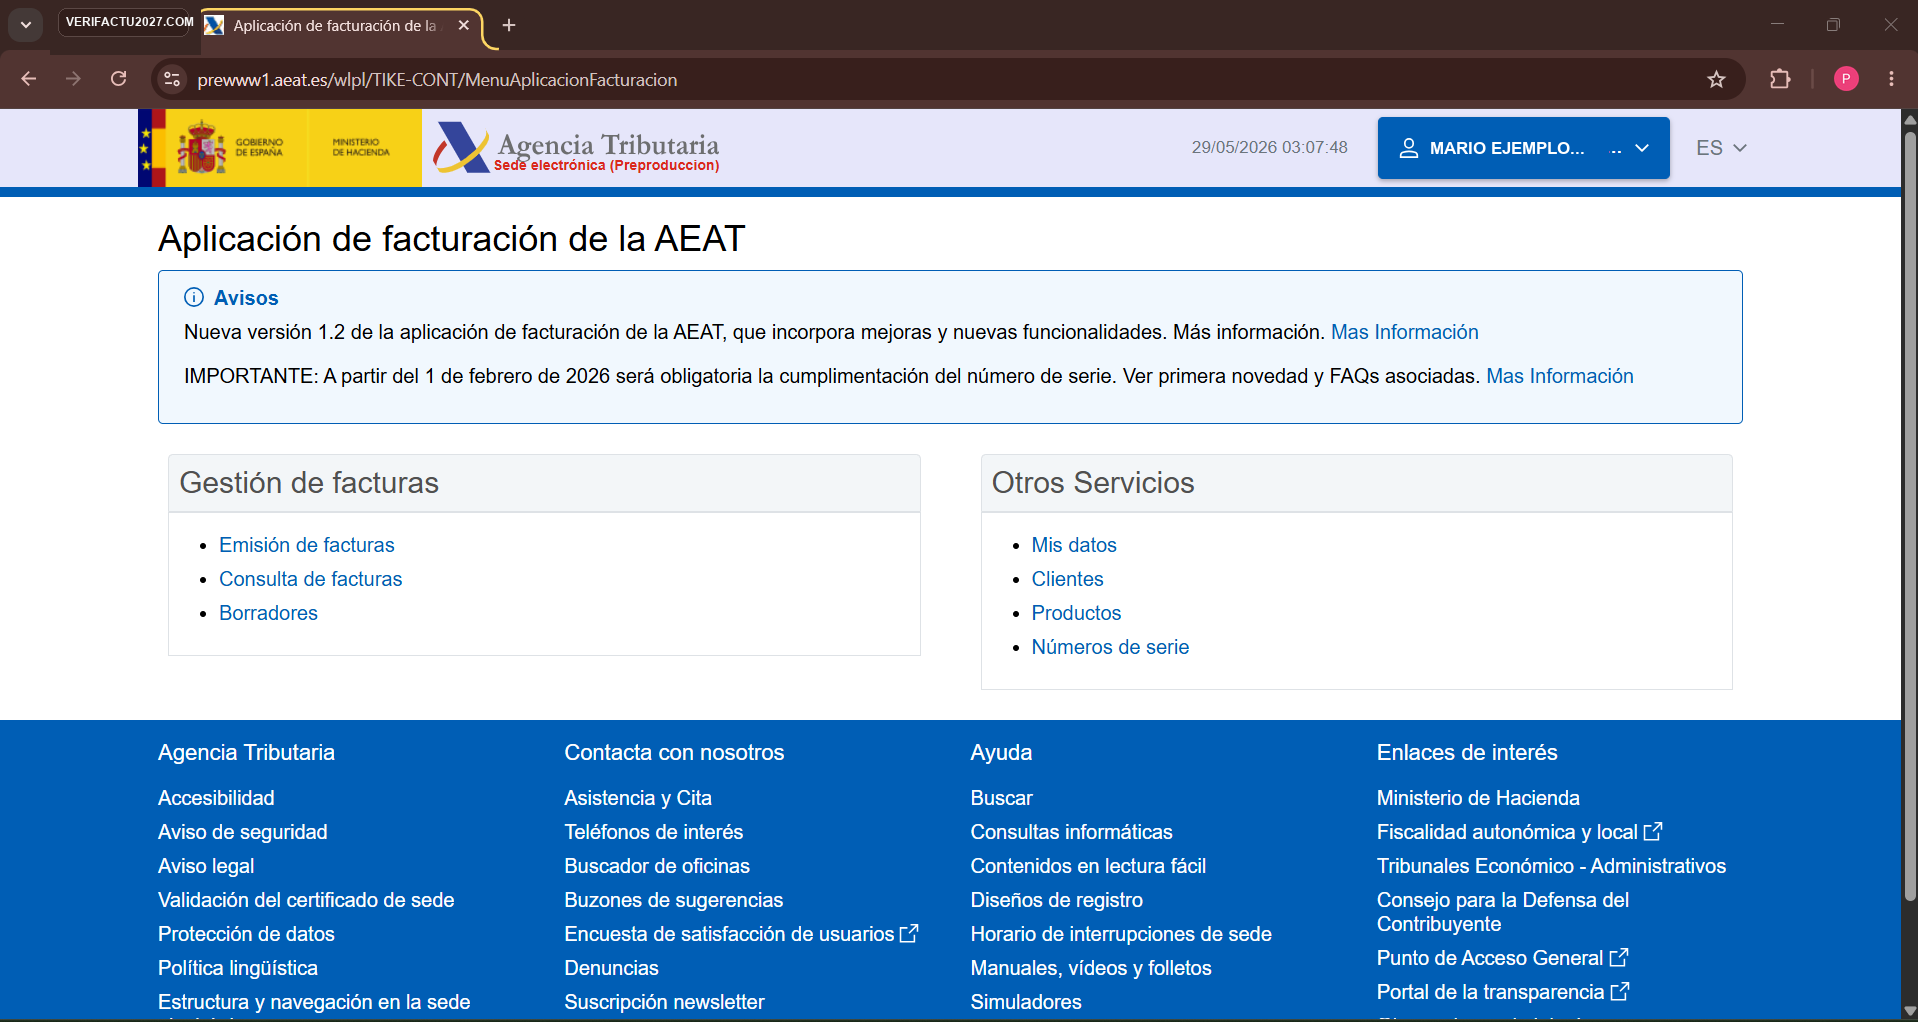
Task: Open Borradores
Action: [268, 613]
